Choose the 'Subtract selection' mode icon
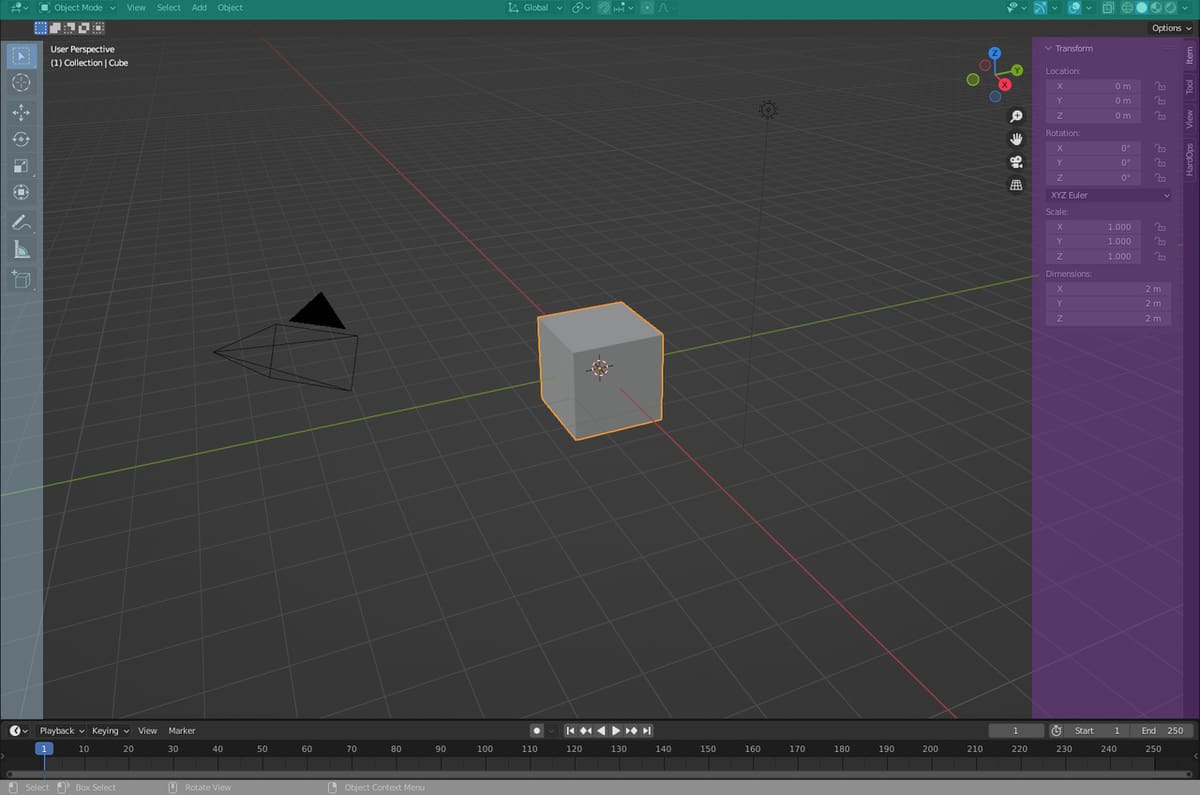Screen dimensions: 1200x795 (69, 28)
